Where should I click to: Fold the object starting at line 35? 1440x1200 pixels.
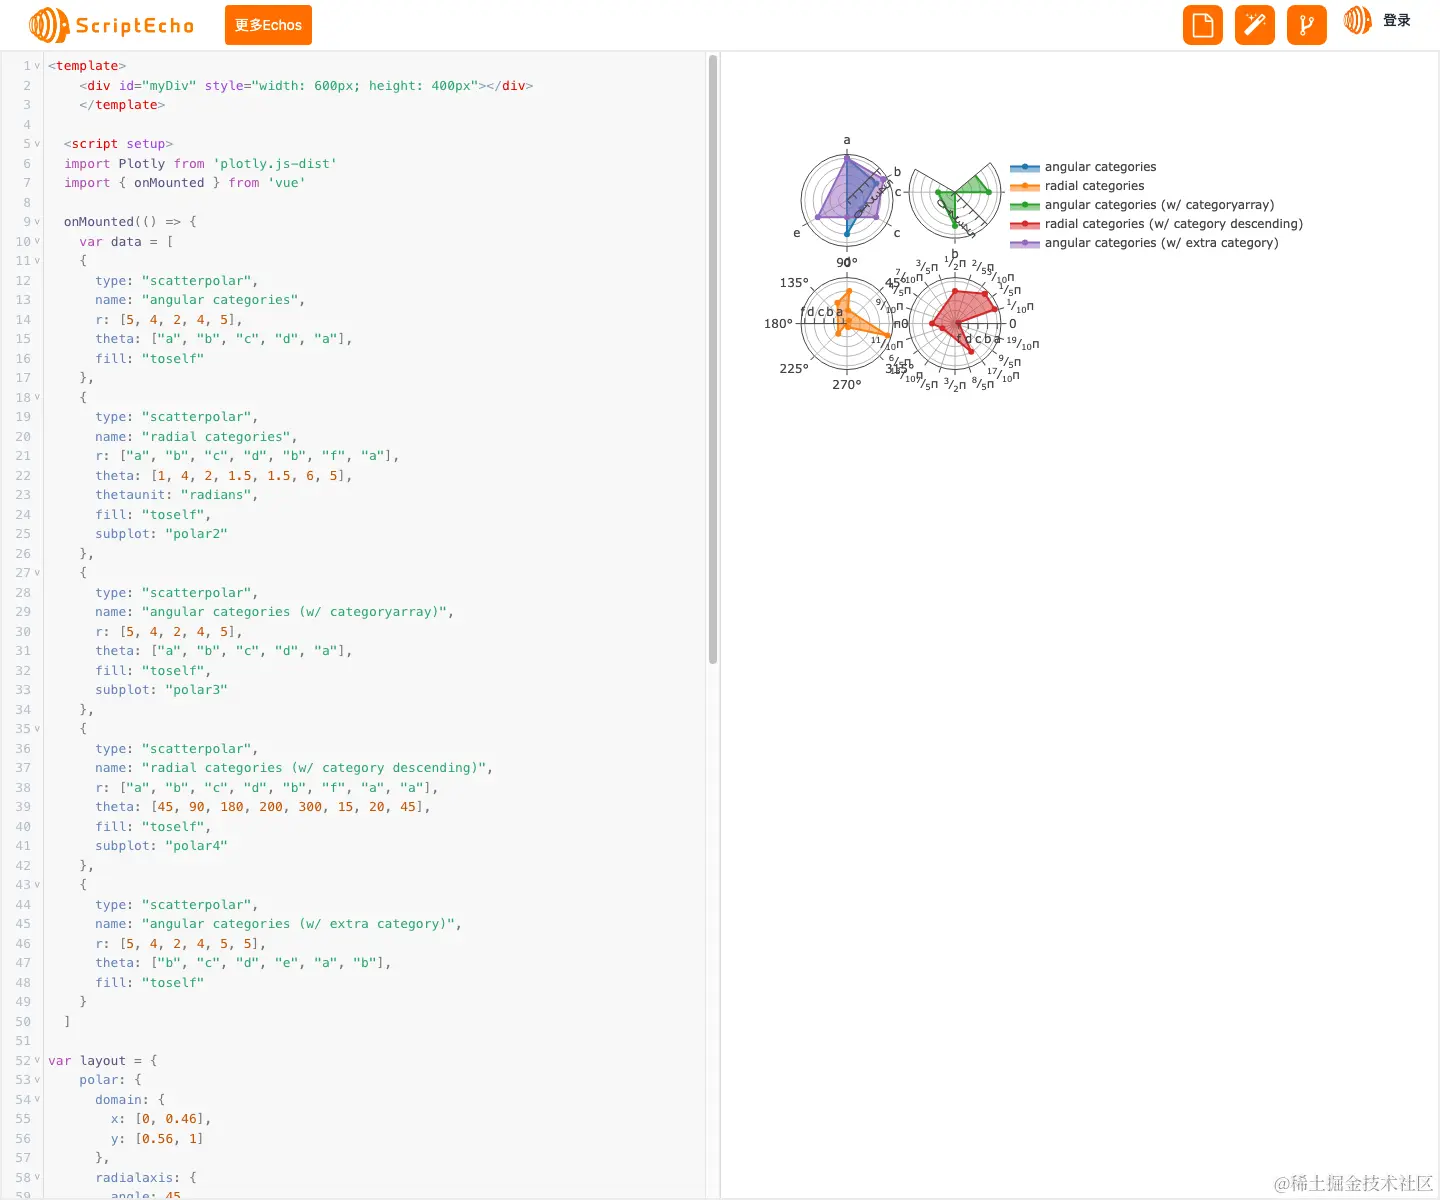click(x=38, y=729)
